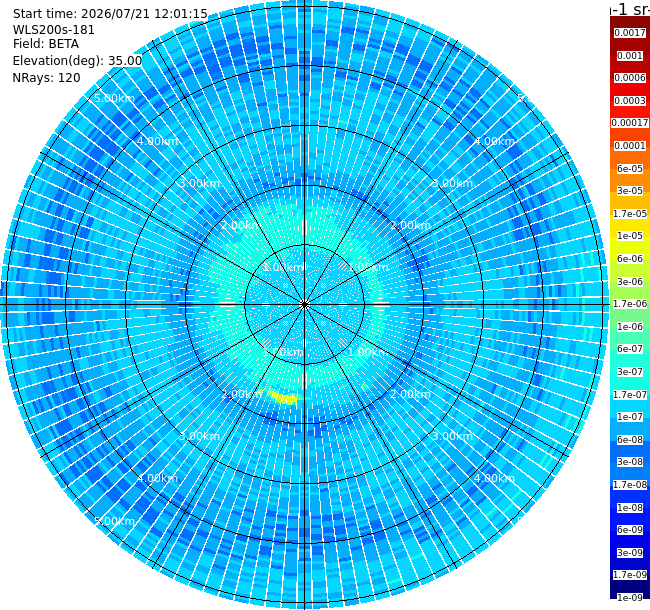650x610 pixels.
Task: Click the 0.0001 orange colorbar label
Action: (630, 146)
